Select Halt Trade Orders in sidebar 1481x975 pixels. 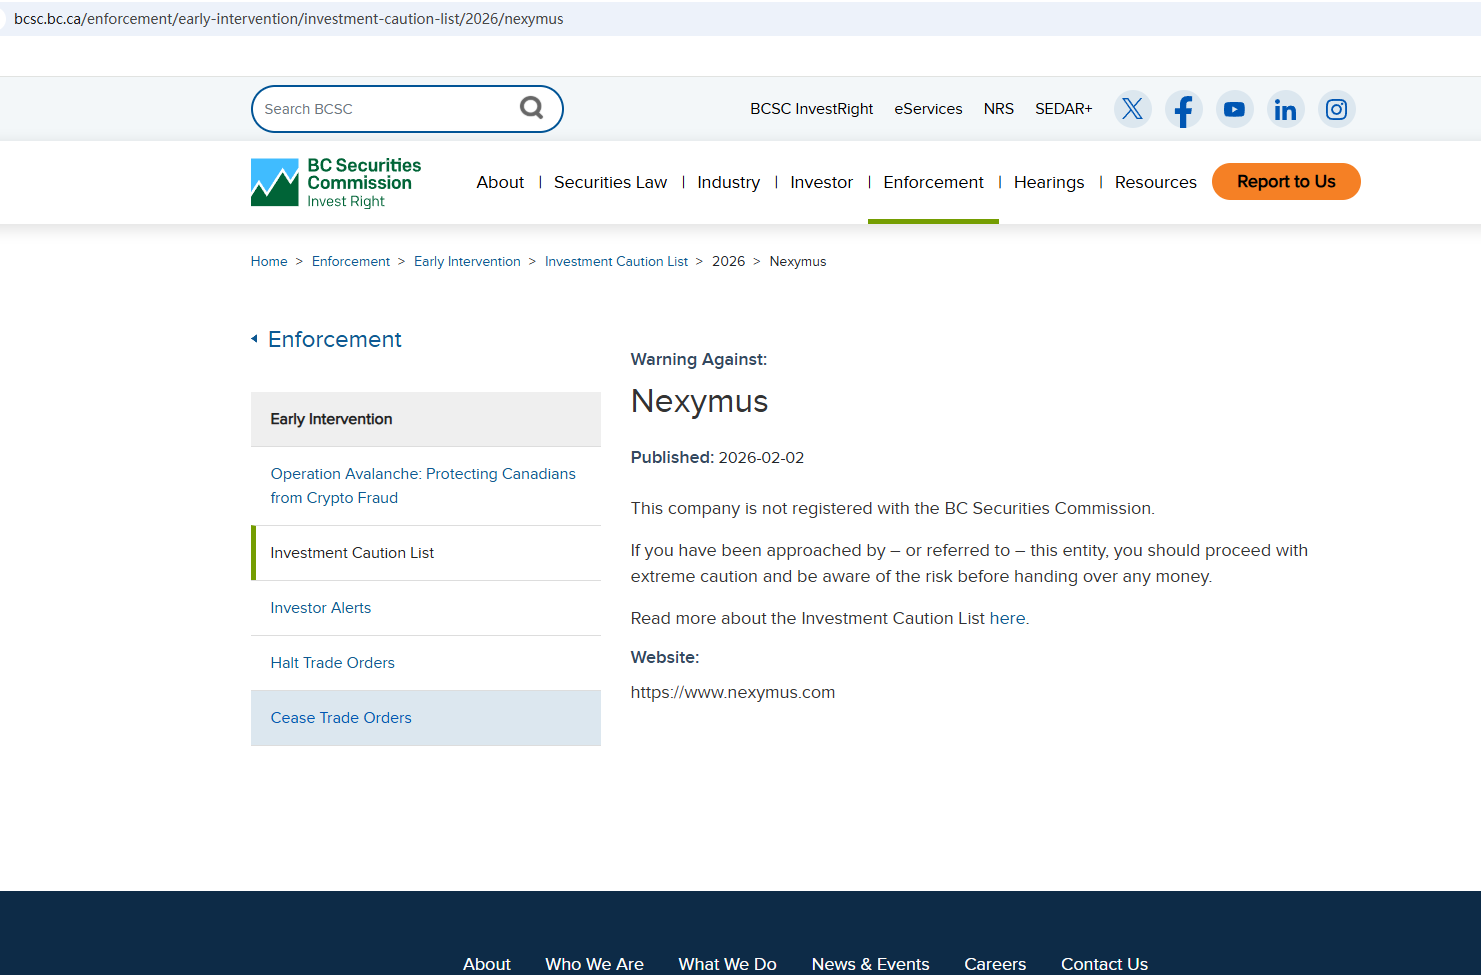point(332,663)
